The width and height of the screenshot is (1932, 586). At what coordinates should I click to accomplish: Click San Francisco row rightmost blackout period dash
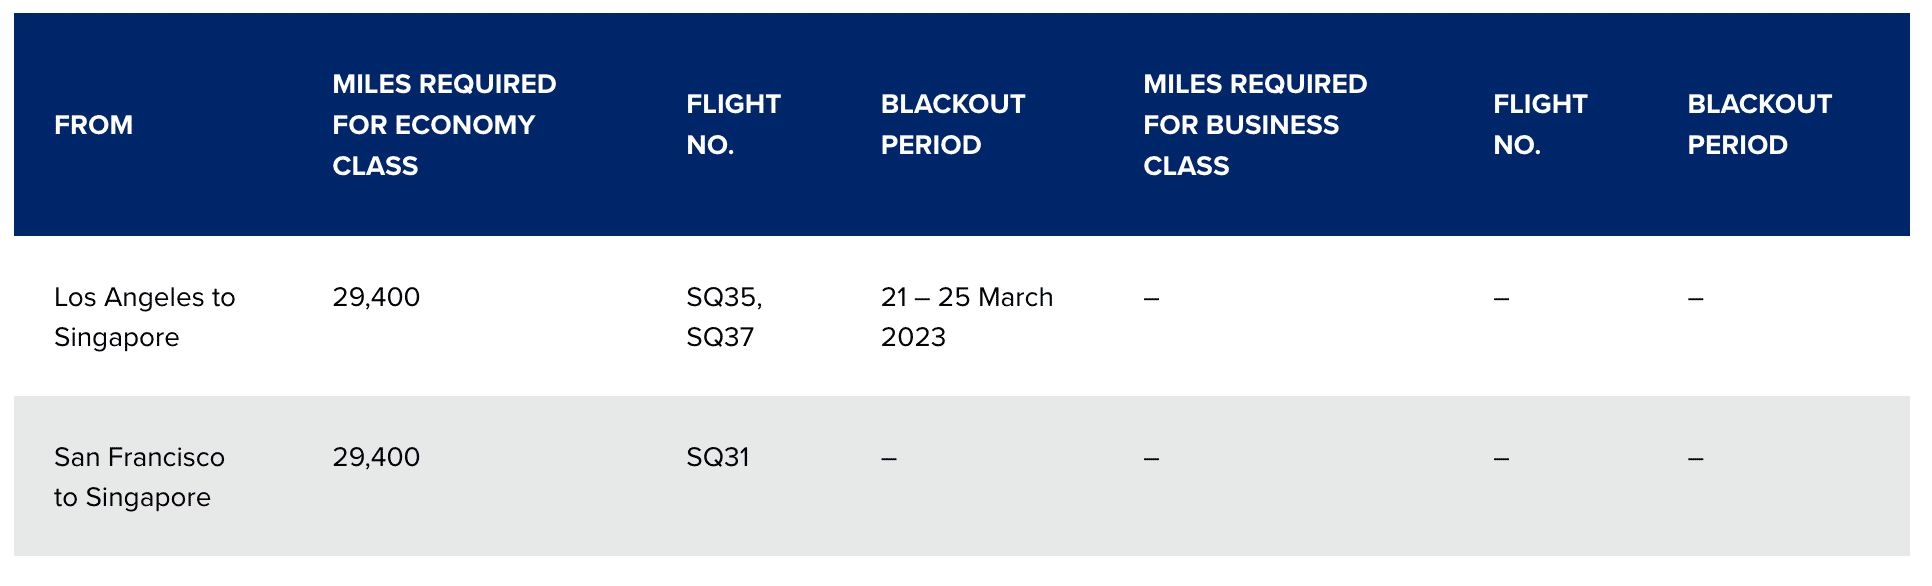tap(1695, 458)
